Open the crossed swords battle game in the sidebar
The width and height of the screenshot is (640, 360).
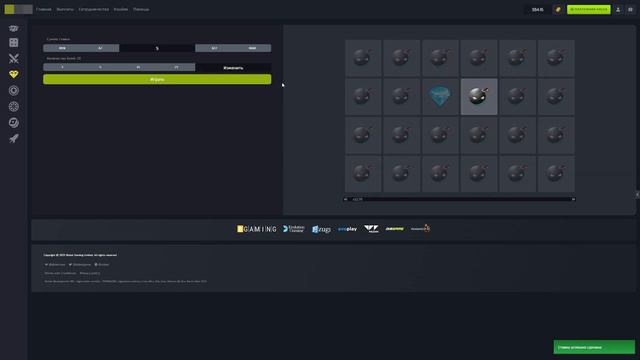(x=13, y=58)
